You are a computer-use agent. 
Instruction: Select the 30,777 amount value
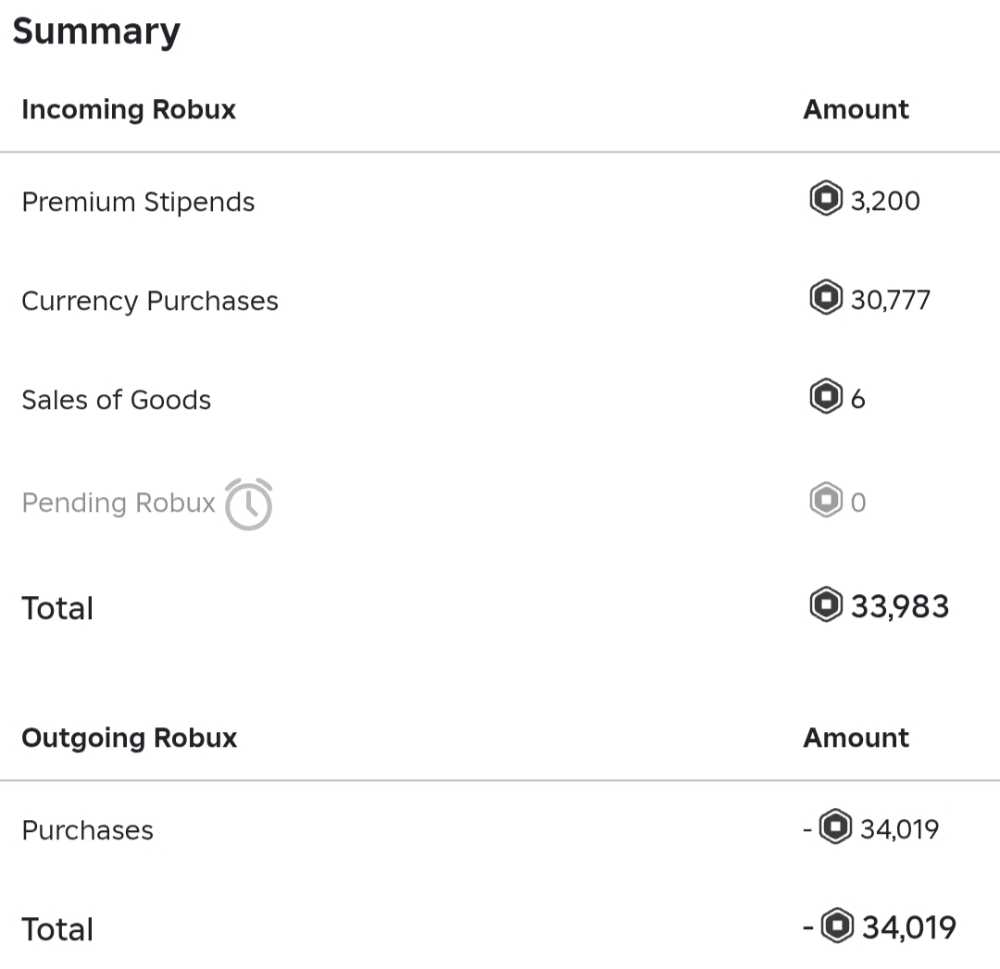(x=890, y=300)
